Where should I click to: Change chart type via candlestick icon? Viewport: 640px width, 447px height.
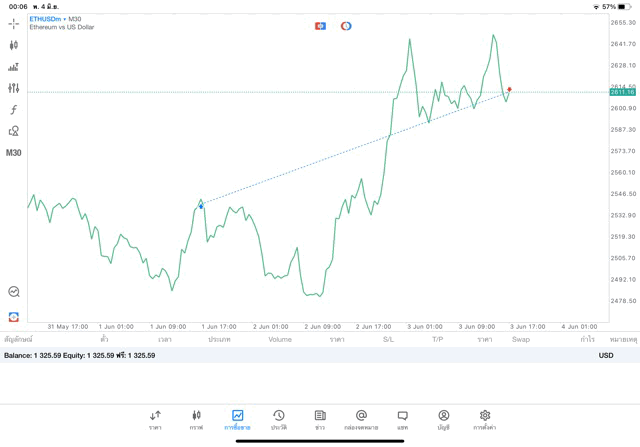point(14,45)
